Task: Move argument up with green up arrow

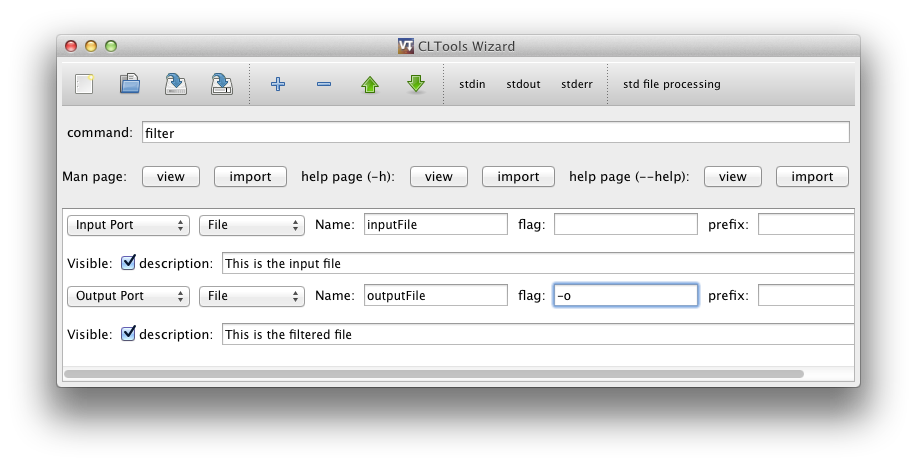Action: click(370, 86)
